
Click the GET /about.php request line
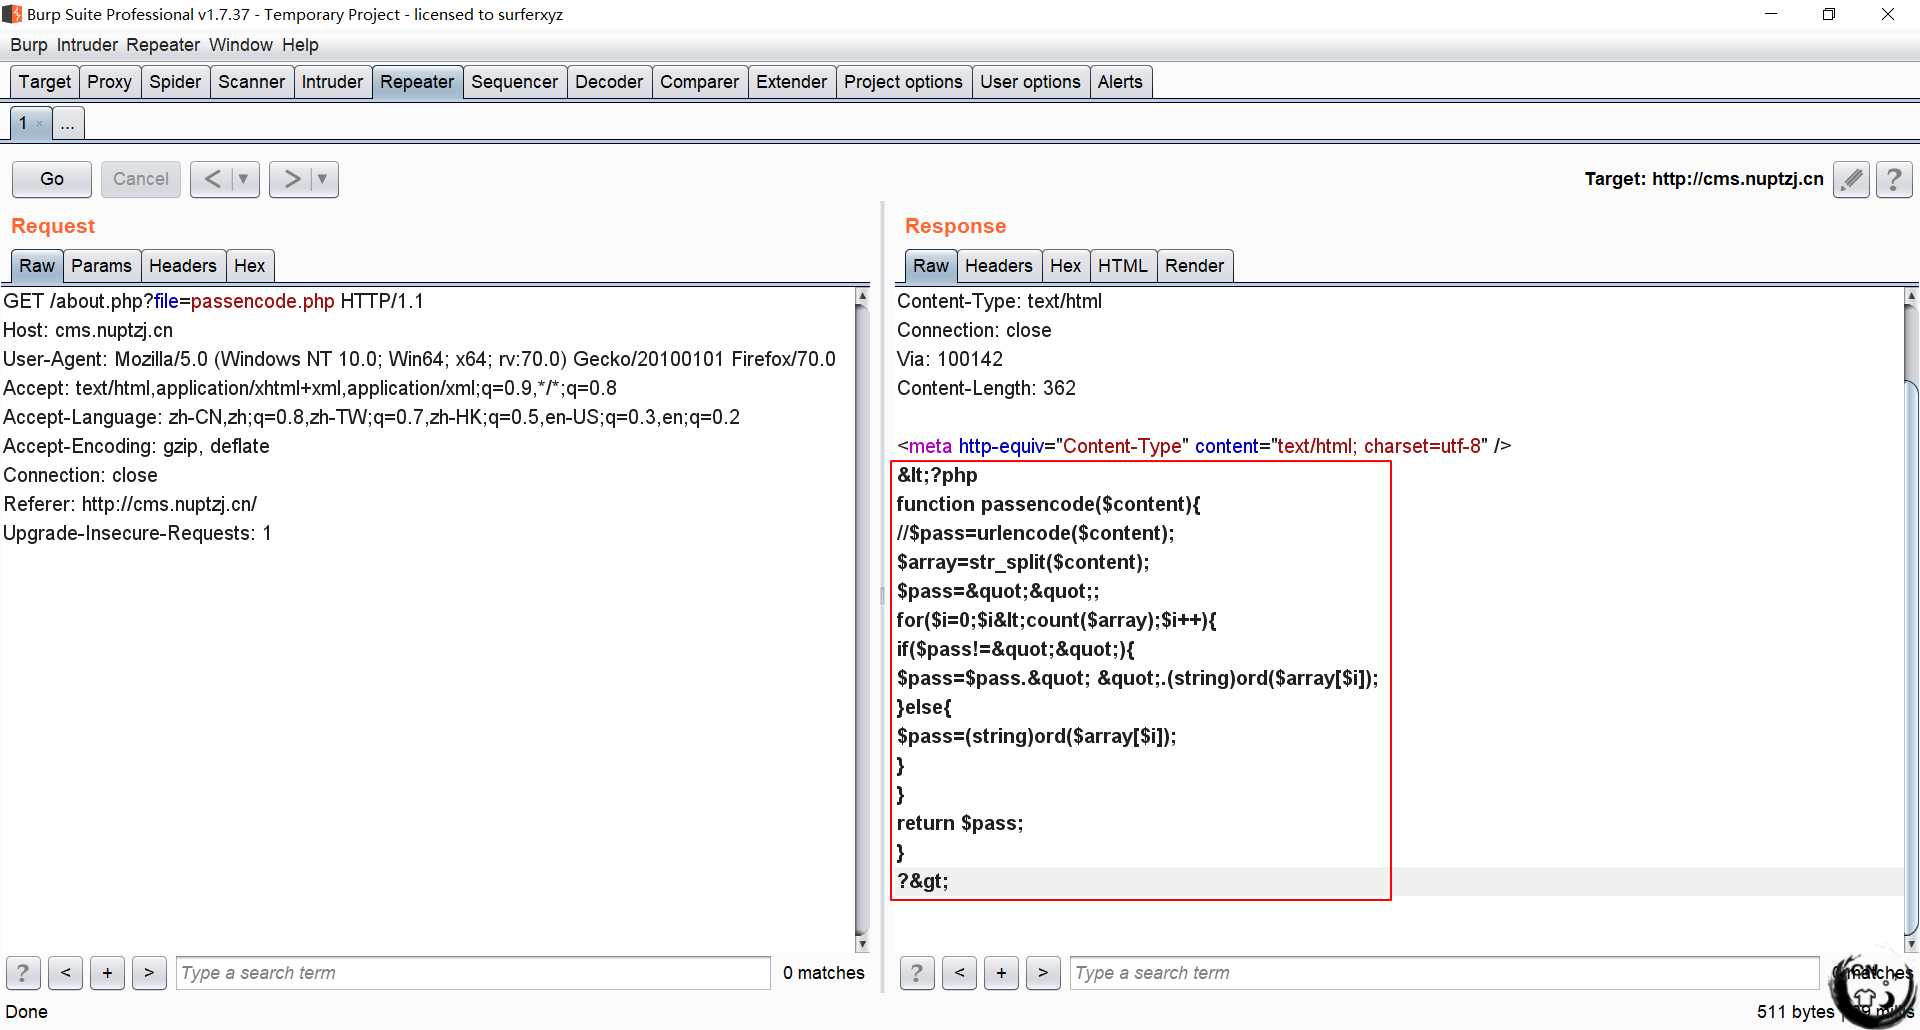214,301
